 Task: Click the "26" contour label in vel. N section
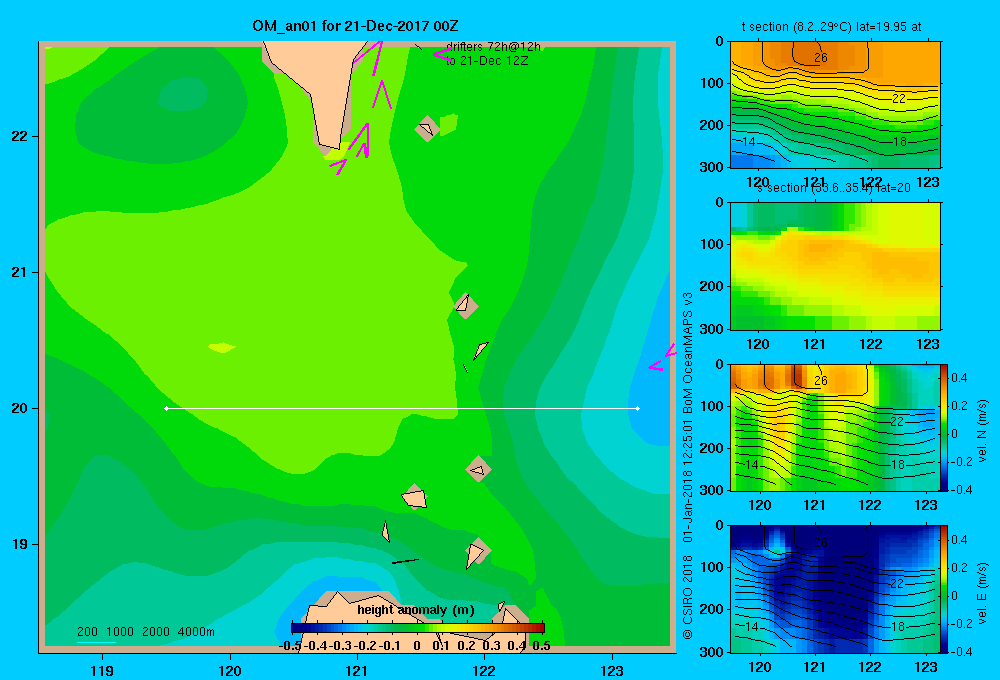821,381
